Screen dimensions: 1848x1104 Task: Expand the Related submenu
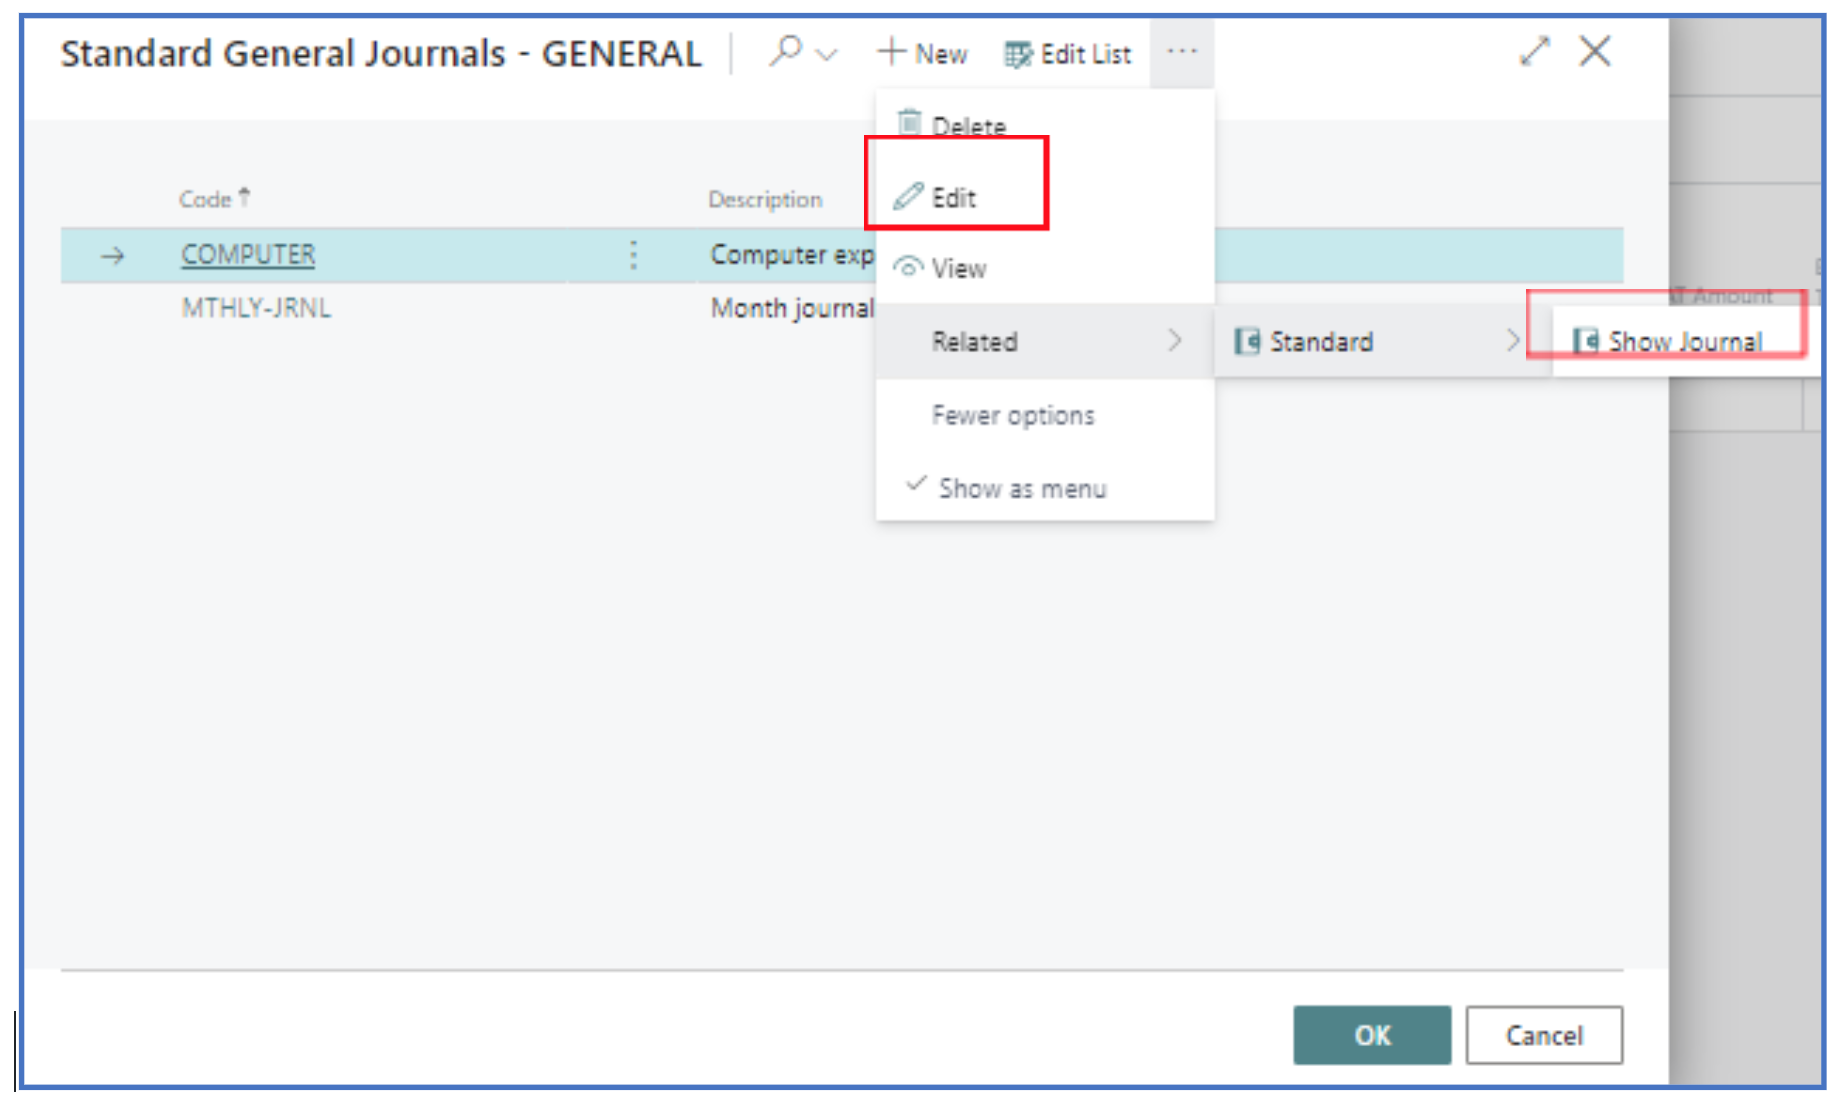pos(1043,342)
